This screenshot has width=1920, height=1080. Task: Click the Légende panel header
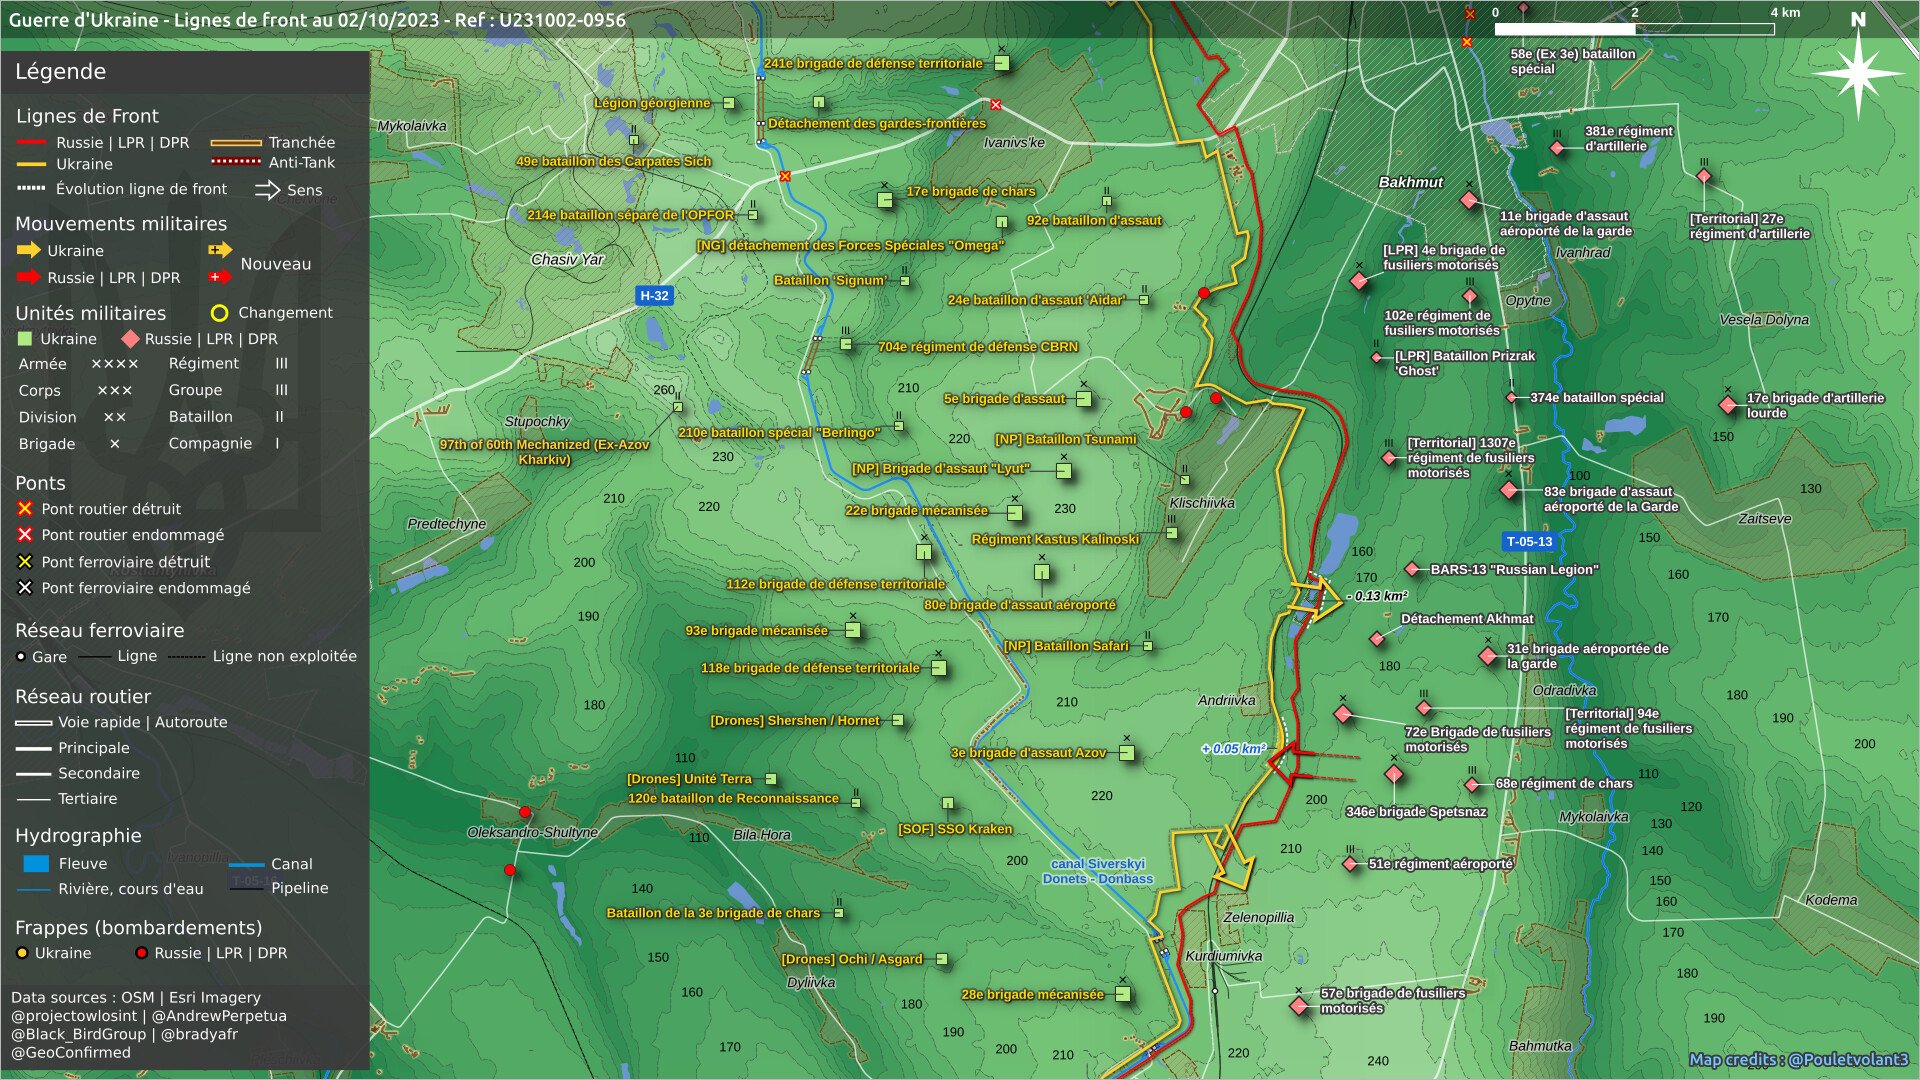[x=185, y=72]
